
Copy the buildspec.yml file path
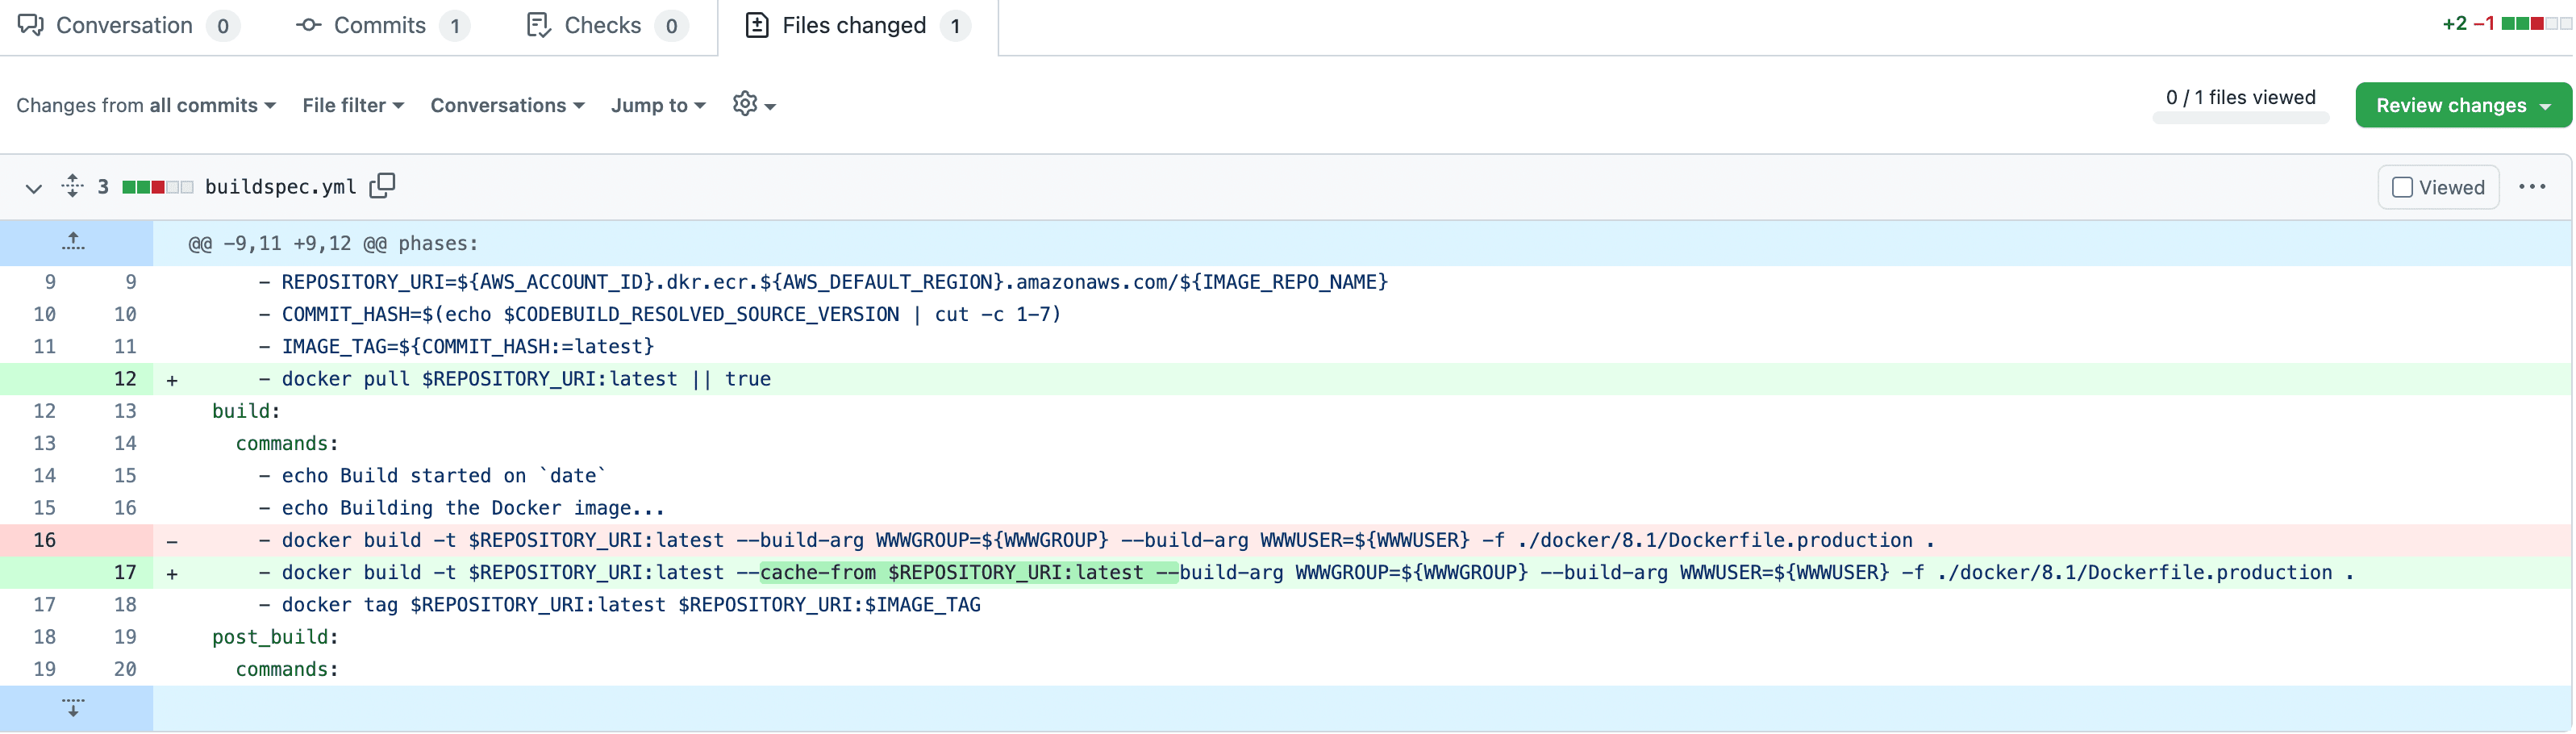pyautogui.click(x=382, y=186)
